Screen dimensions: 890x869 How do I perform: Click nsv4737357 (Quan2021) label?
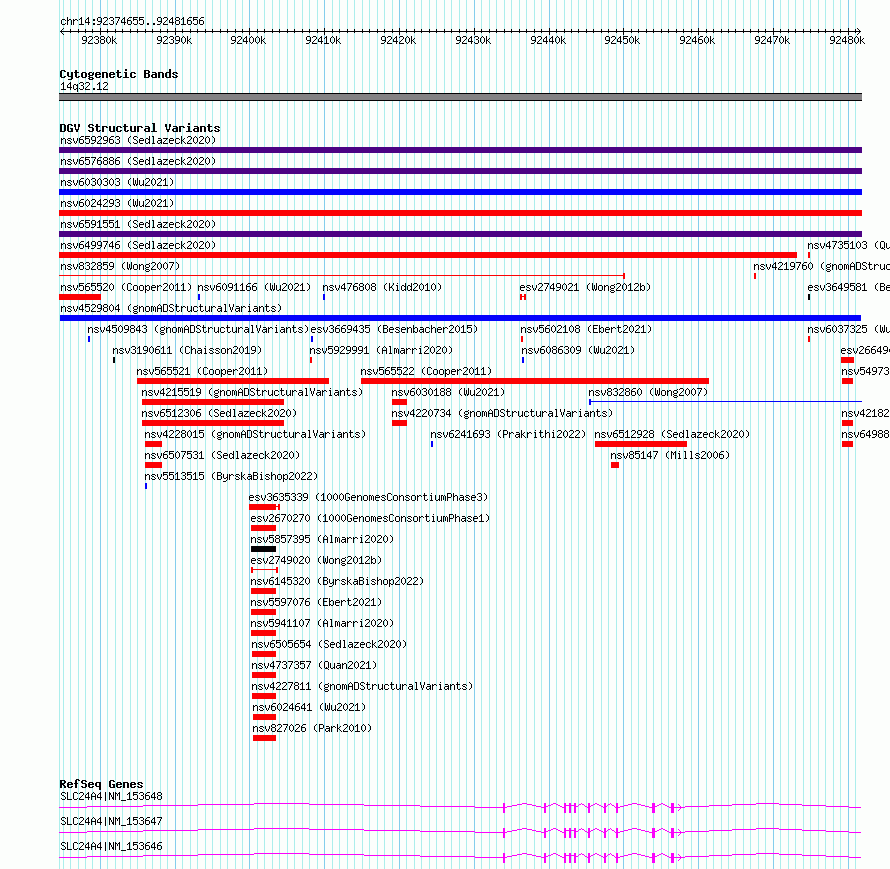[314, 665]
